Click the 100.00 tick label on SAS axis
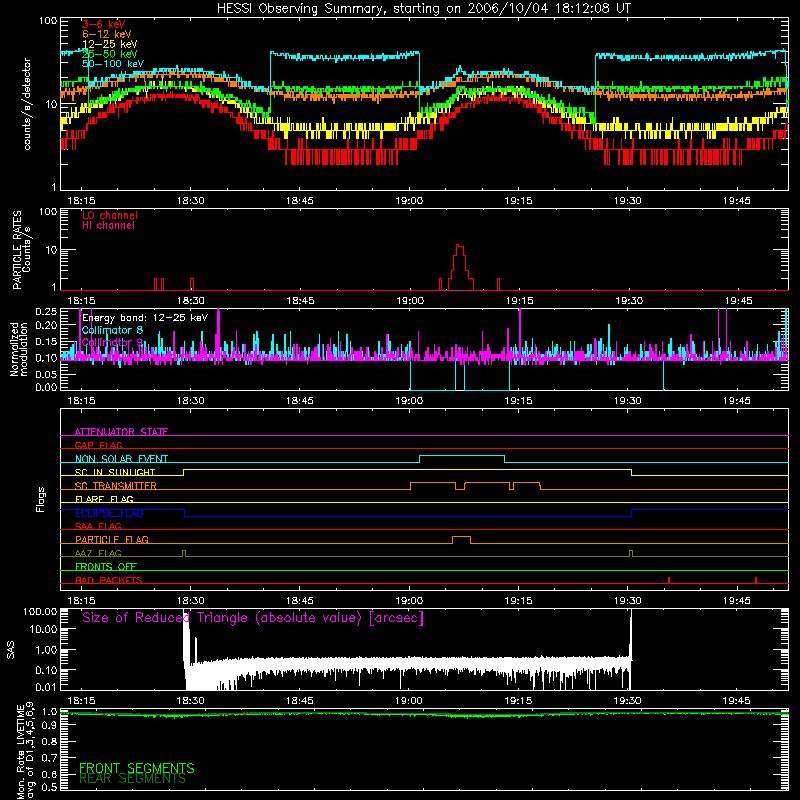This screenshot has width=800, height=800. point(40,611)
